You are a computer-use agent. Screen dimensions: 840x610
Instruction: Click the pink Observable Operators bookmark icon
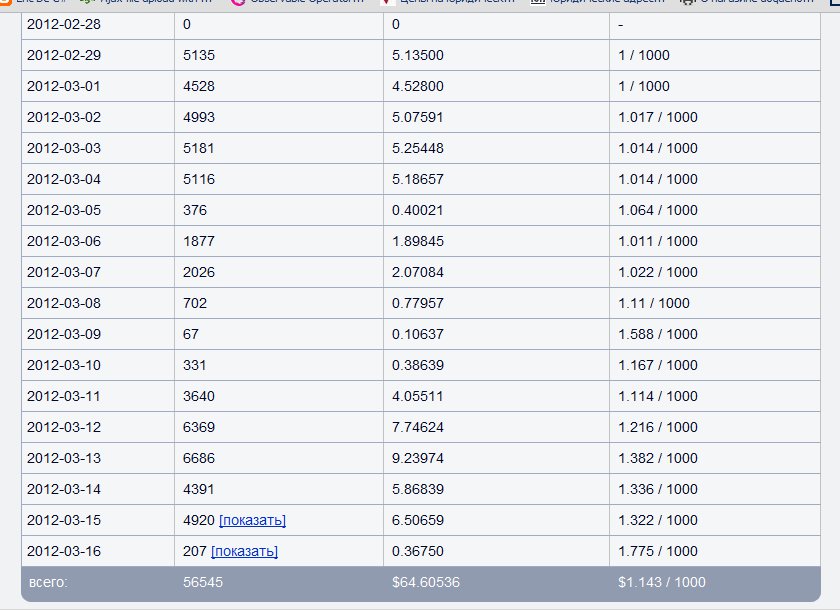point(237,2)
